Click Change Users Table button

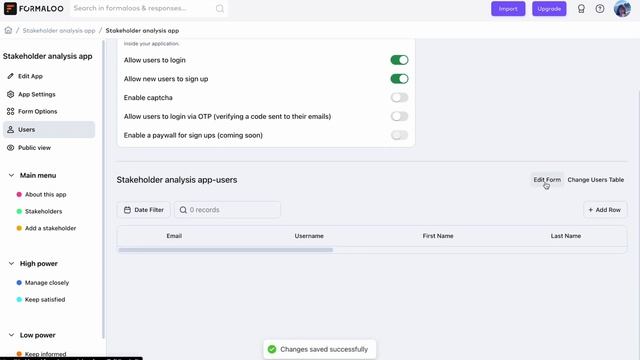[x=596, y=180]
